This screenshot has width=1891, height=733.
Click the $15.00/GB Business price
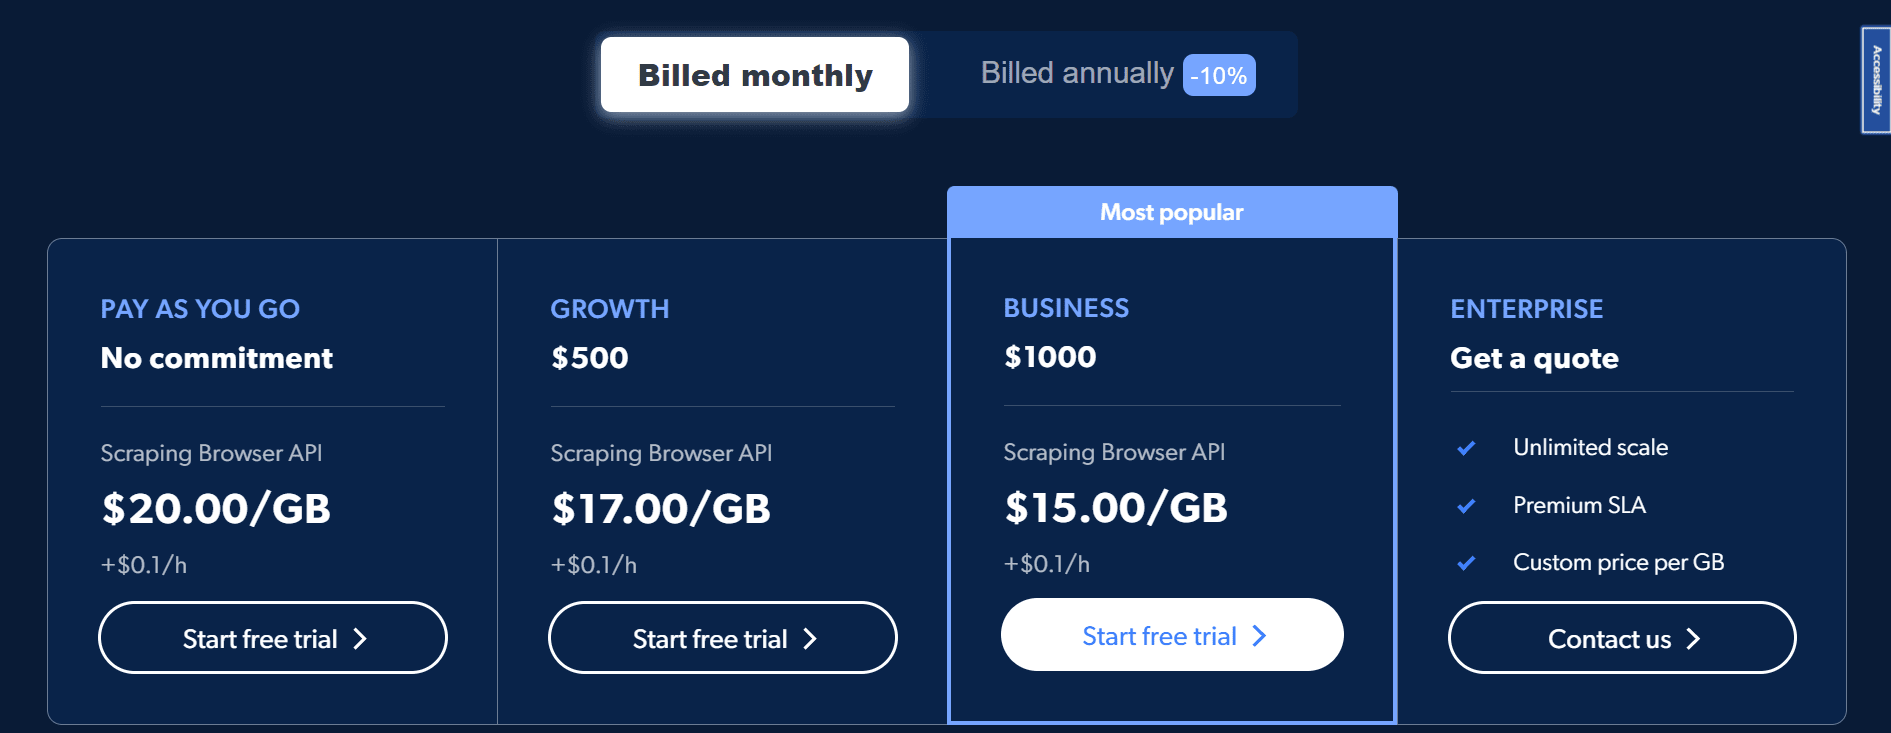pos(1116,508)
